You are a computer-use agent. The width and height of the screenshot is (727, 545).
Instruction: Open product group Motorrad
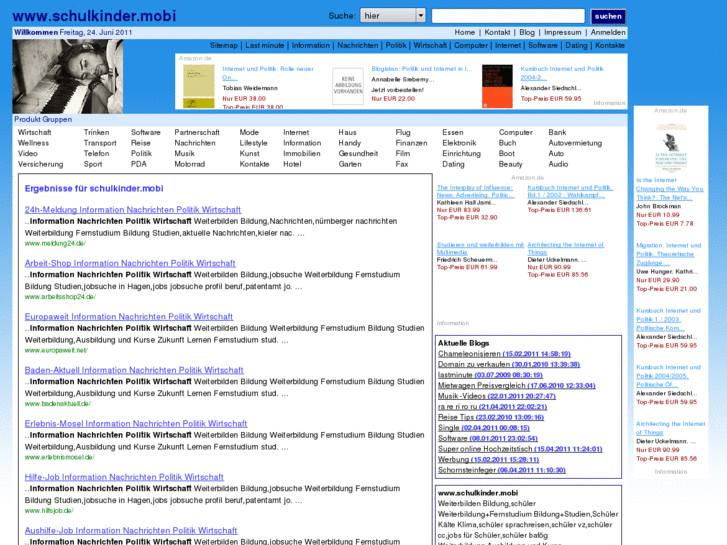coord(190,164)
